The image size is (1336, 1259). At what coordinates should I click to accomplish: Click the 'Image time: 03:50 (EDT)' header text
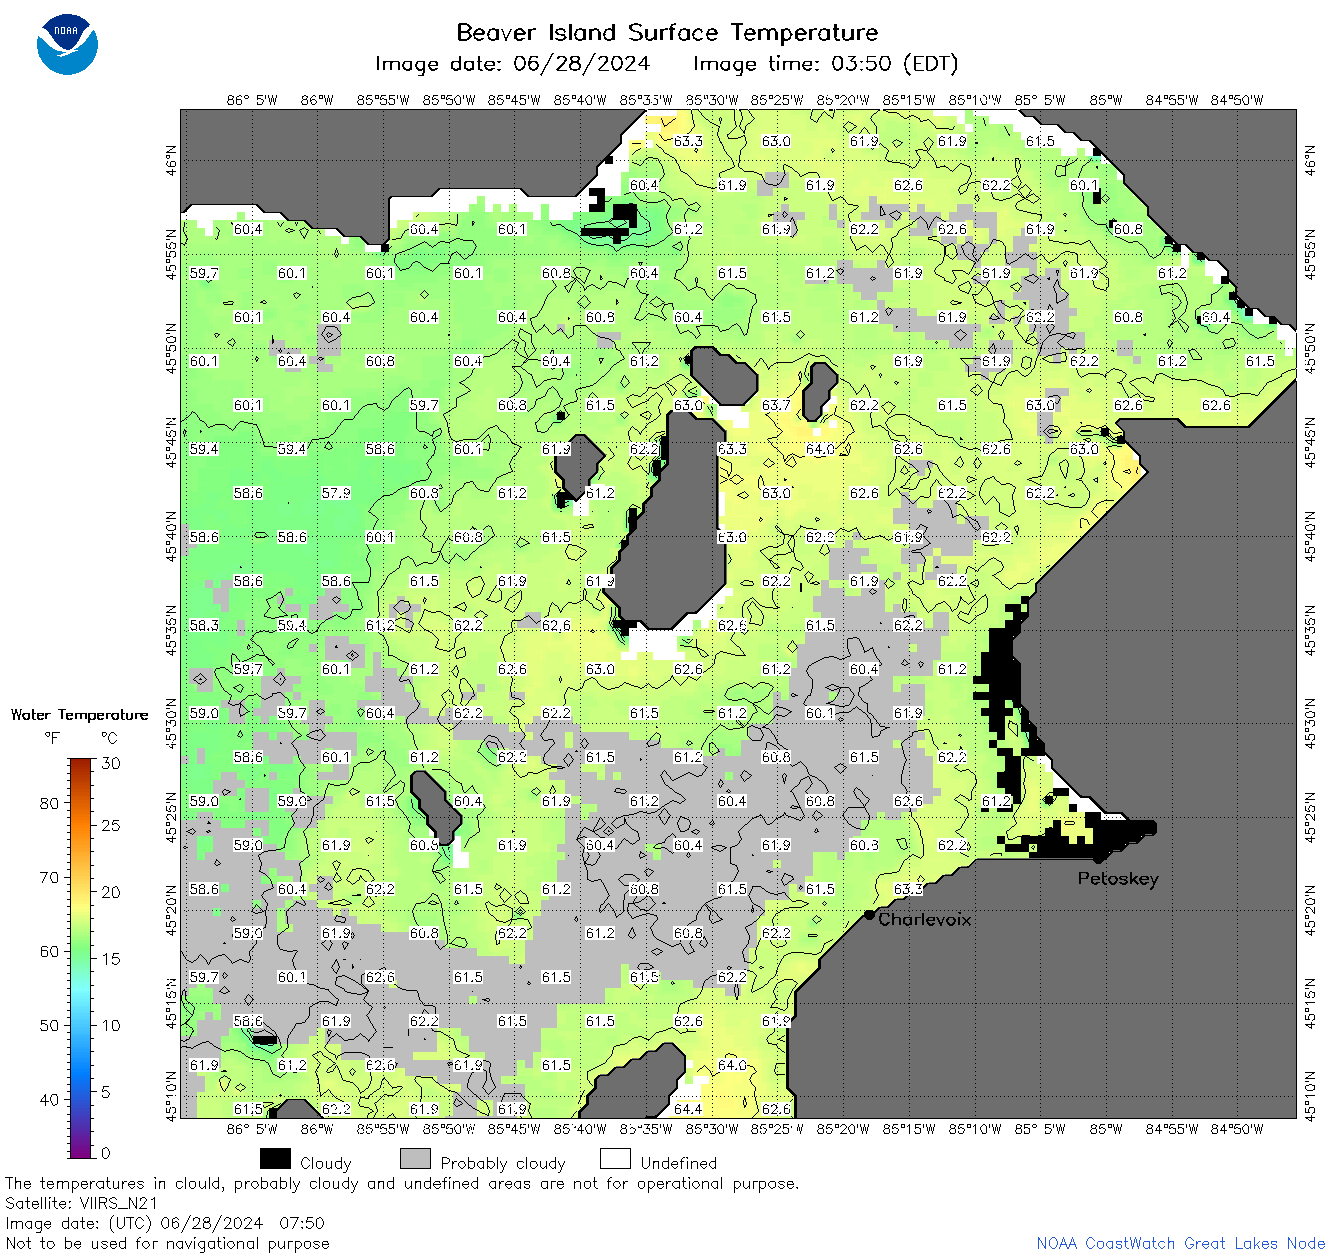click(825, 64)
